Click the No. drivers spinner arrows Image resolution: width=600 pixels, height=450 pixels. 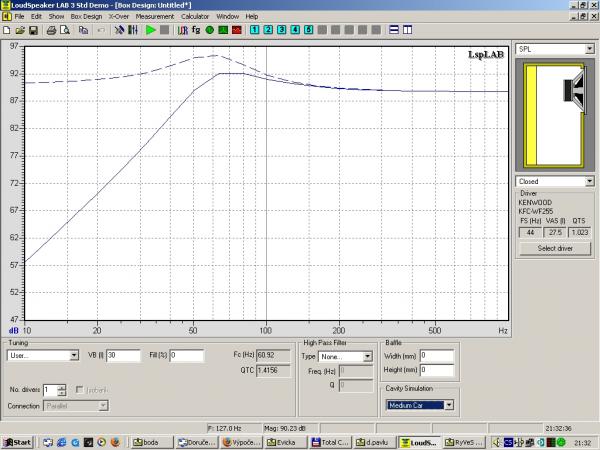tap(62, 389)
